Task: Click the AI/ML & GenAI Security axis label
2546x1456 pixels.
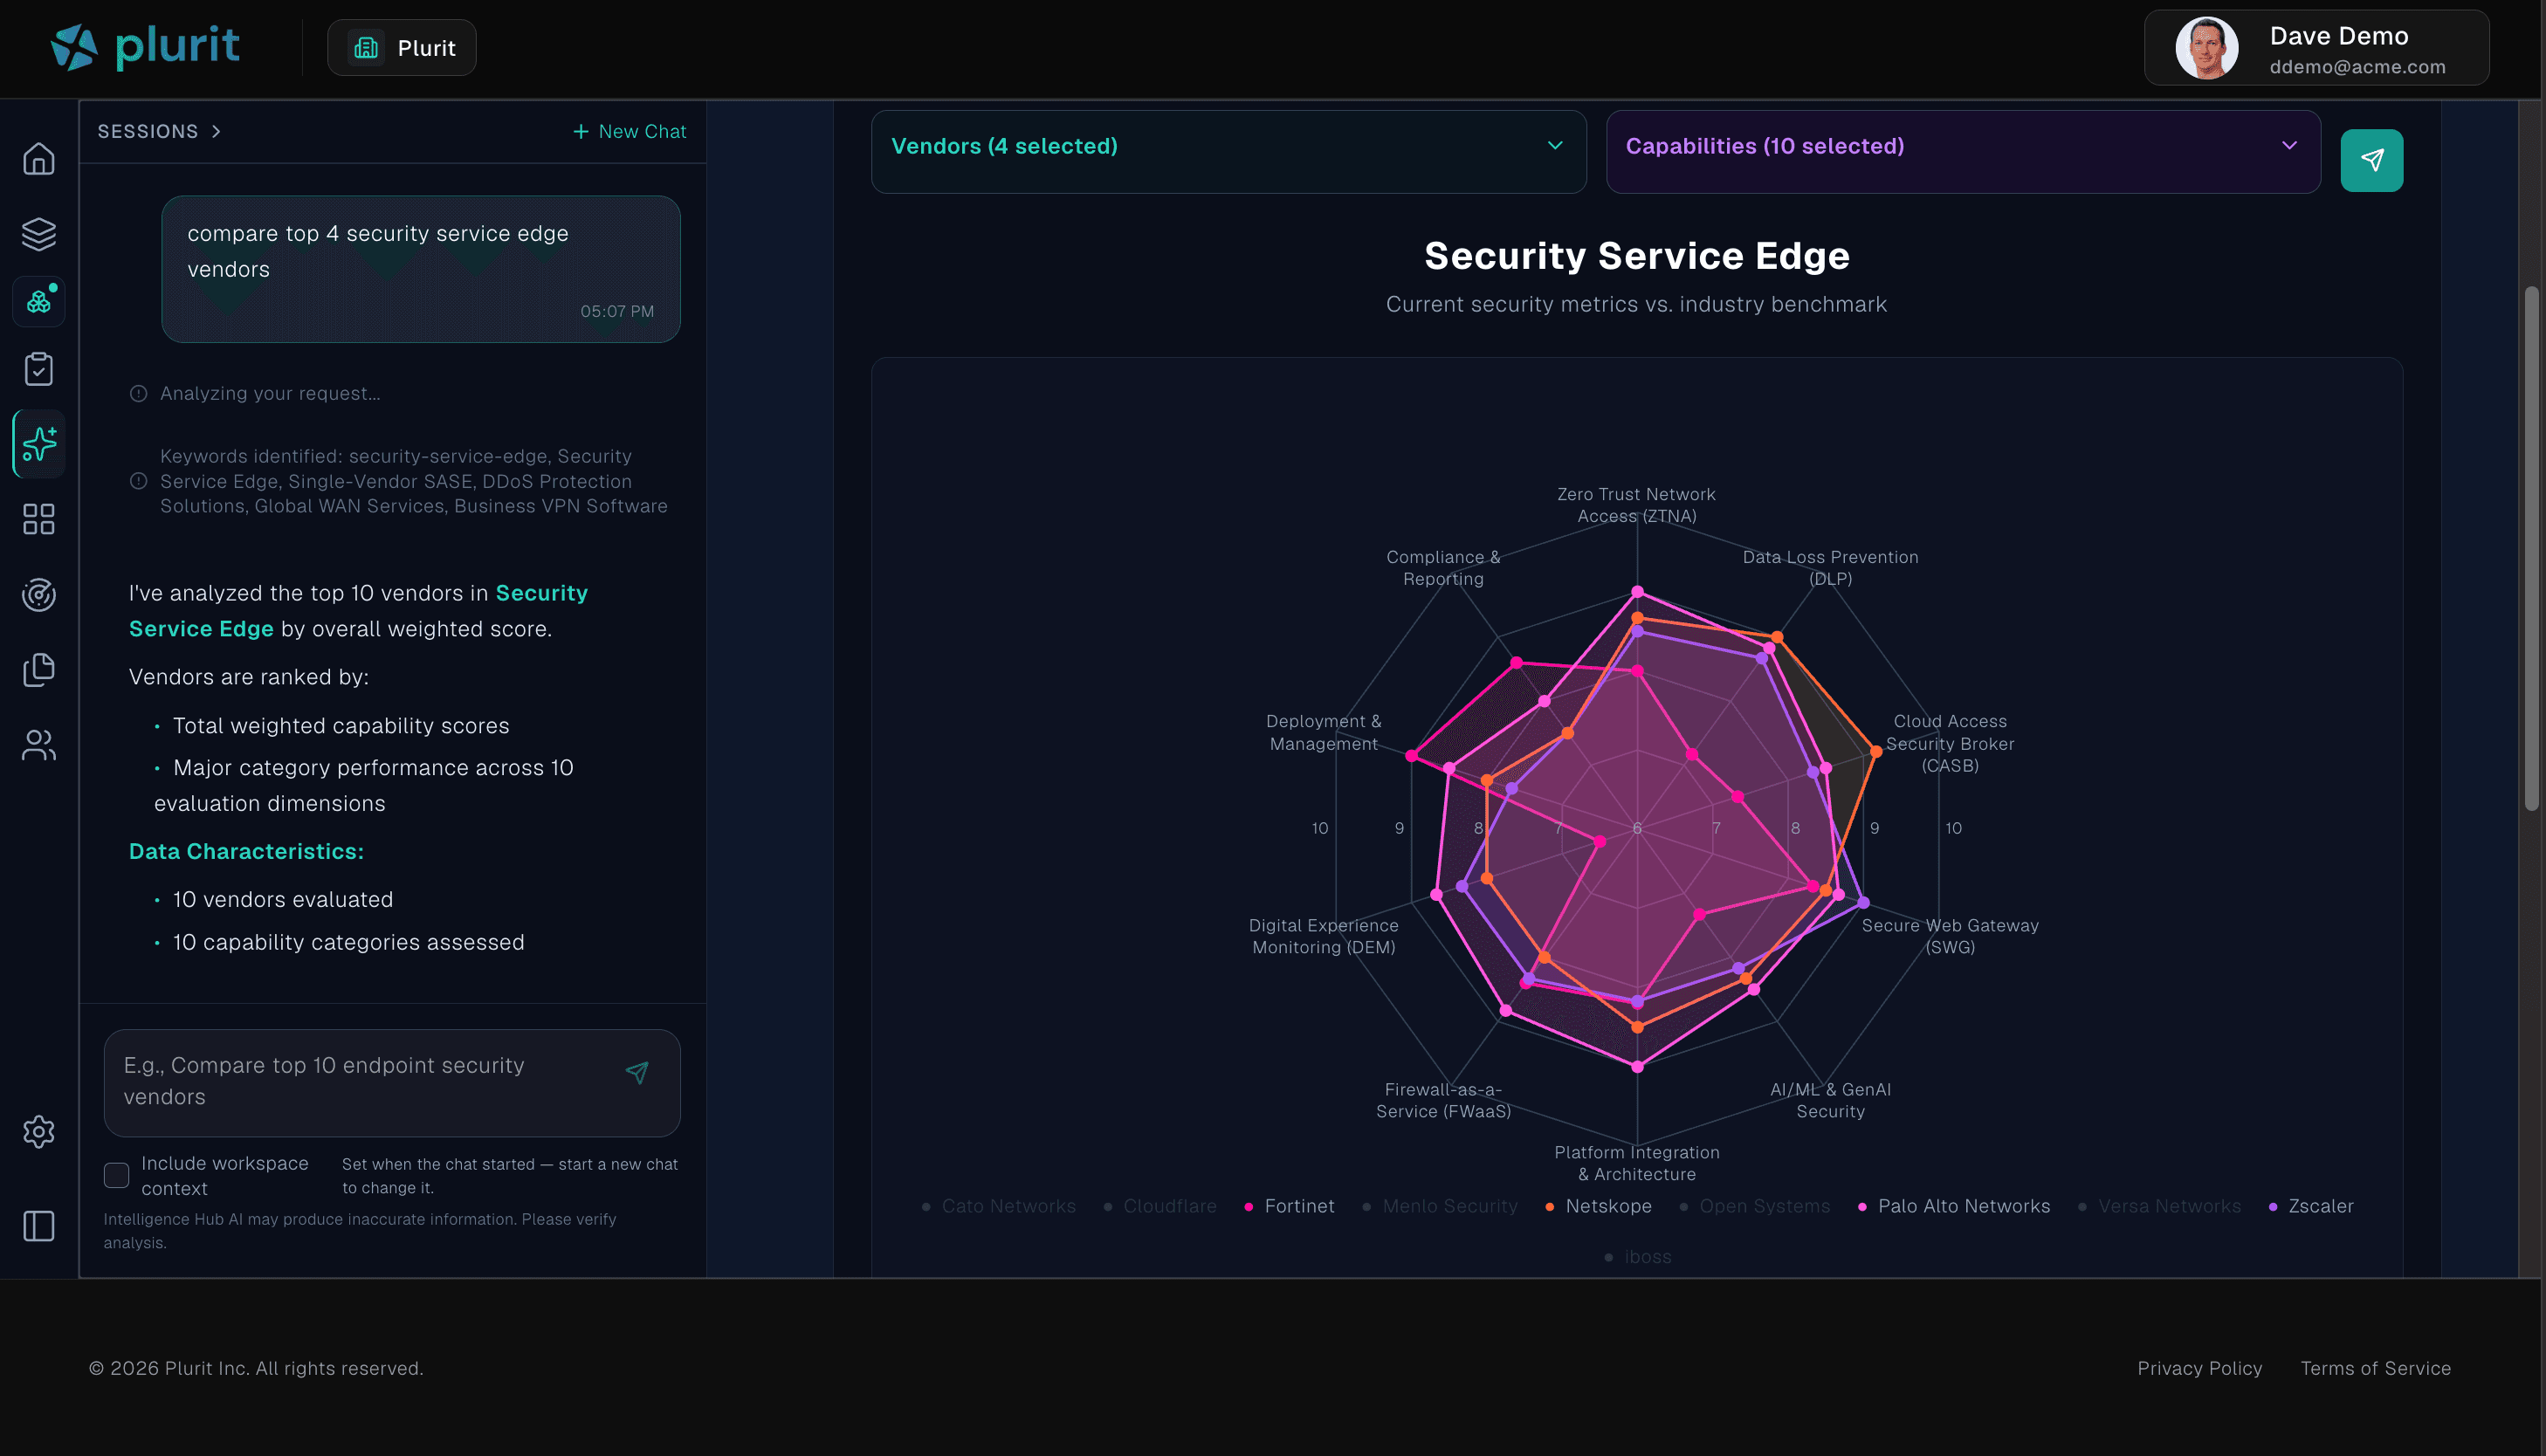Action: [x=1830, y=1100]
